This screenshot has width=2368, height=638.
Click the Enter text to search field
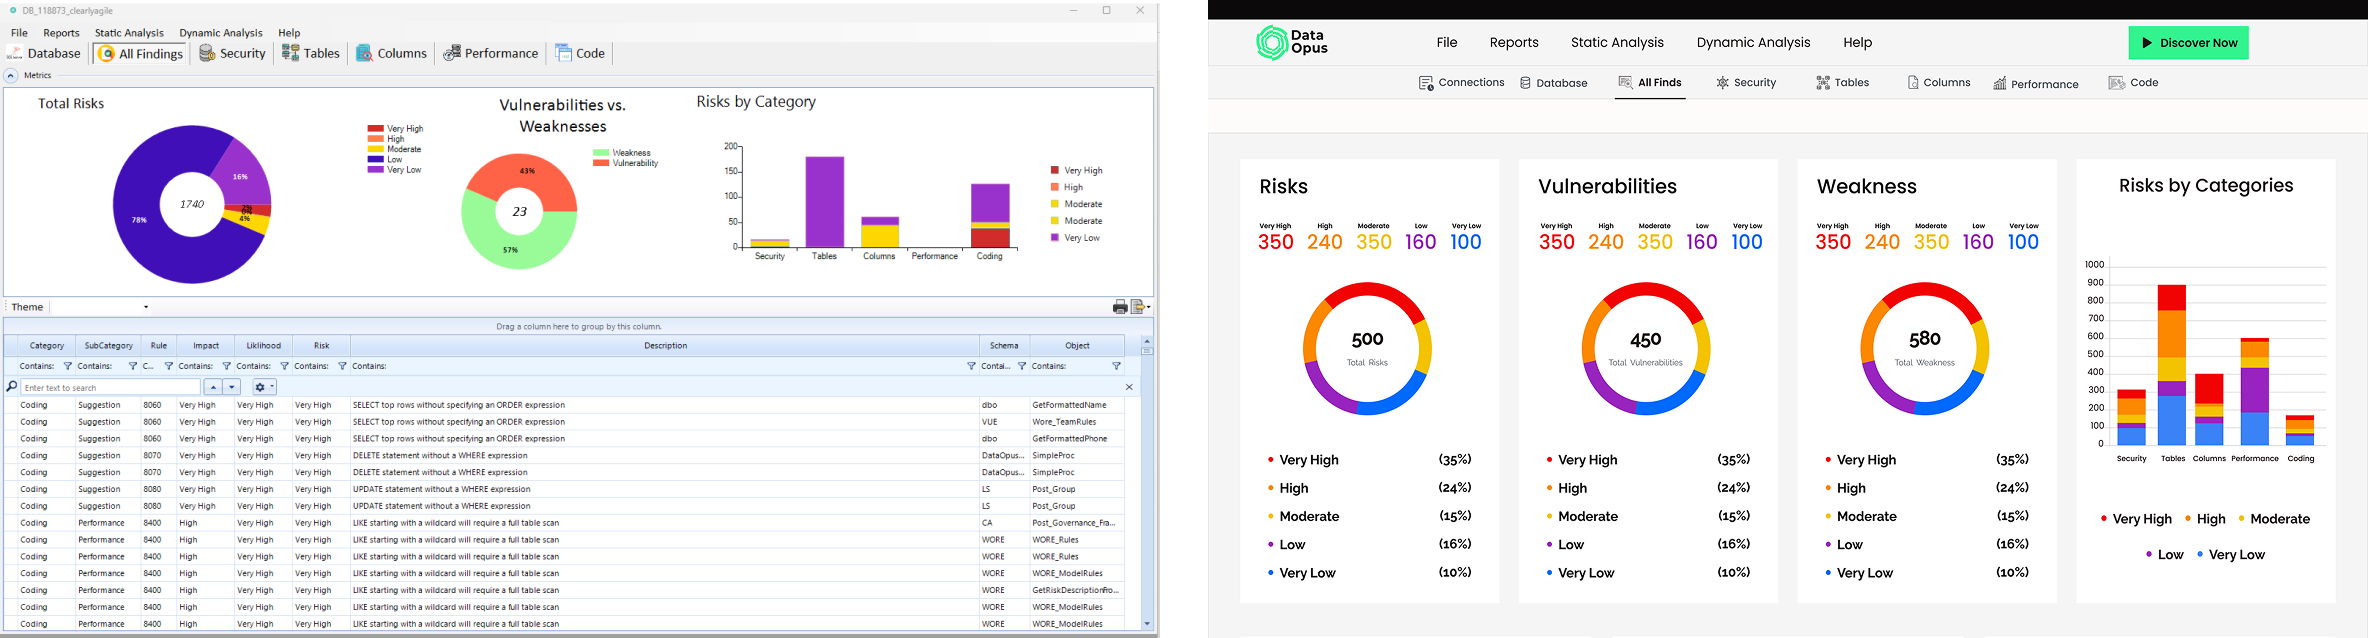pos(110,387)
